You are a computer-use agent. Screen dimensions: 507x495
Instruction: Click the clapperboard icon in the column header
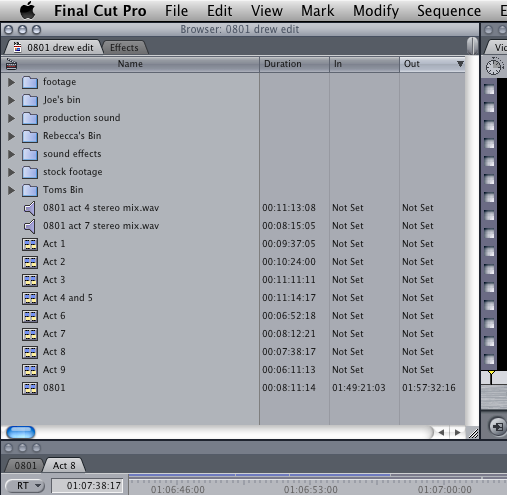click(11, 64)
